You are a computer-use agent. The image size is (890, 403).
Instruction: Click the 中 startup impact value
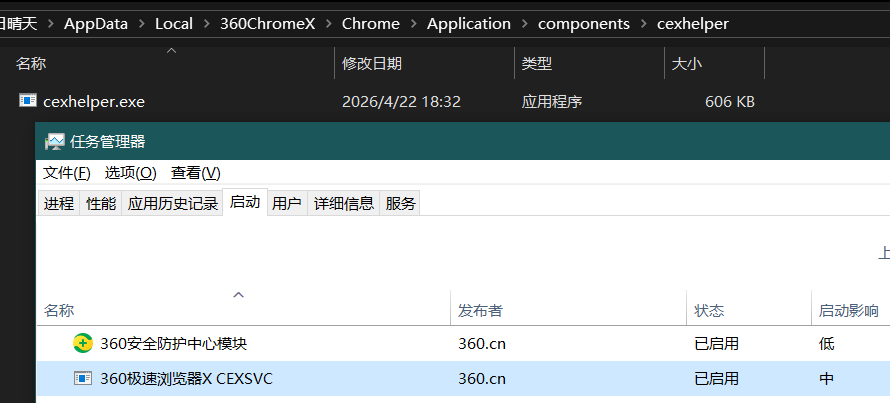coord(826,379)
